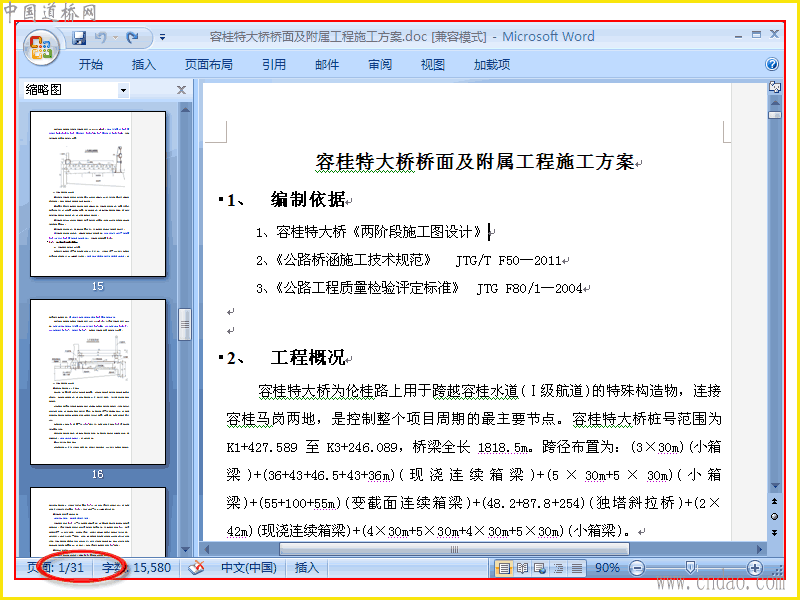The height and width of the screenshot is (600, 800).
Task: Undo the last action
Action: [101, 37]
